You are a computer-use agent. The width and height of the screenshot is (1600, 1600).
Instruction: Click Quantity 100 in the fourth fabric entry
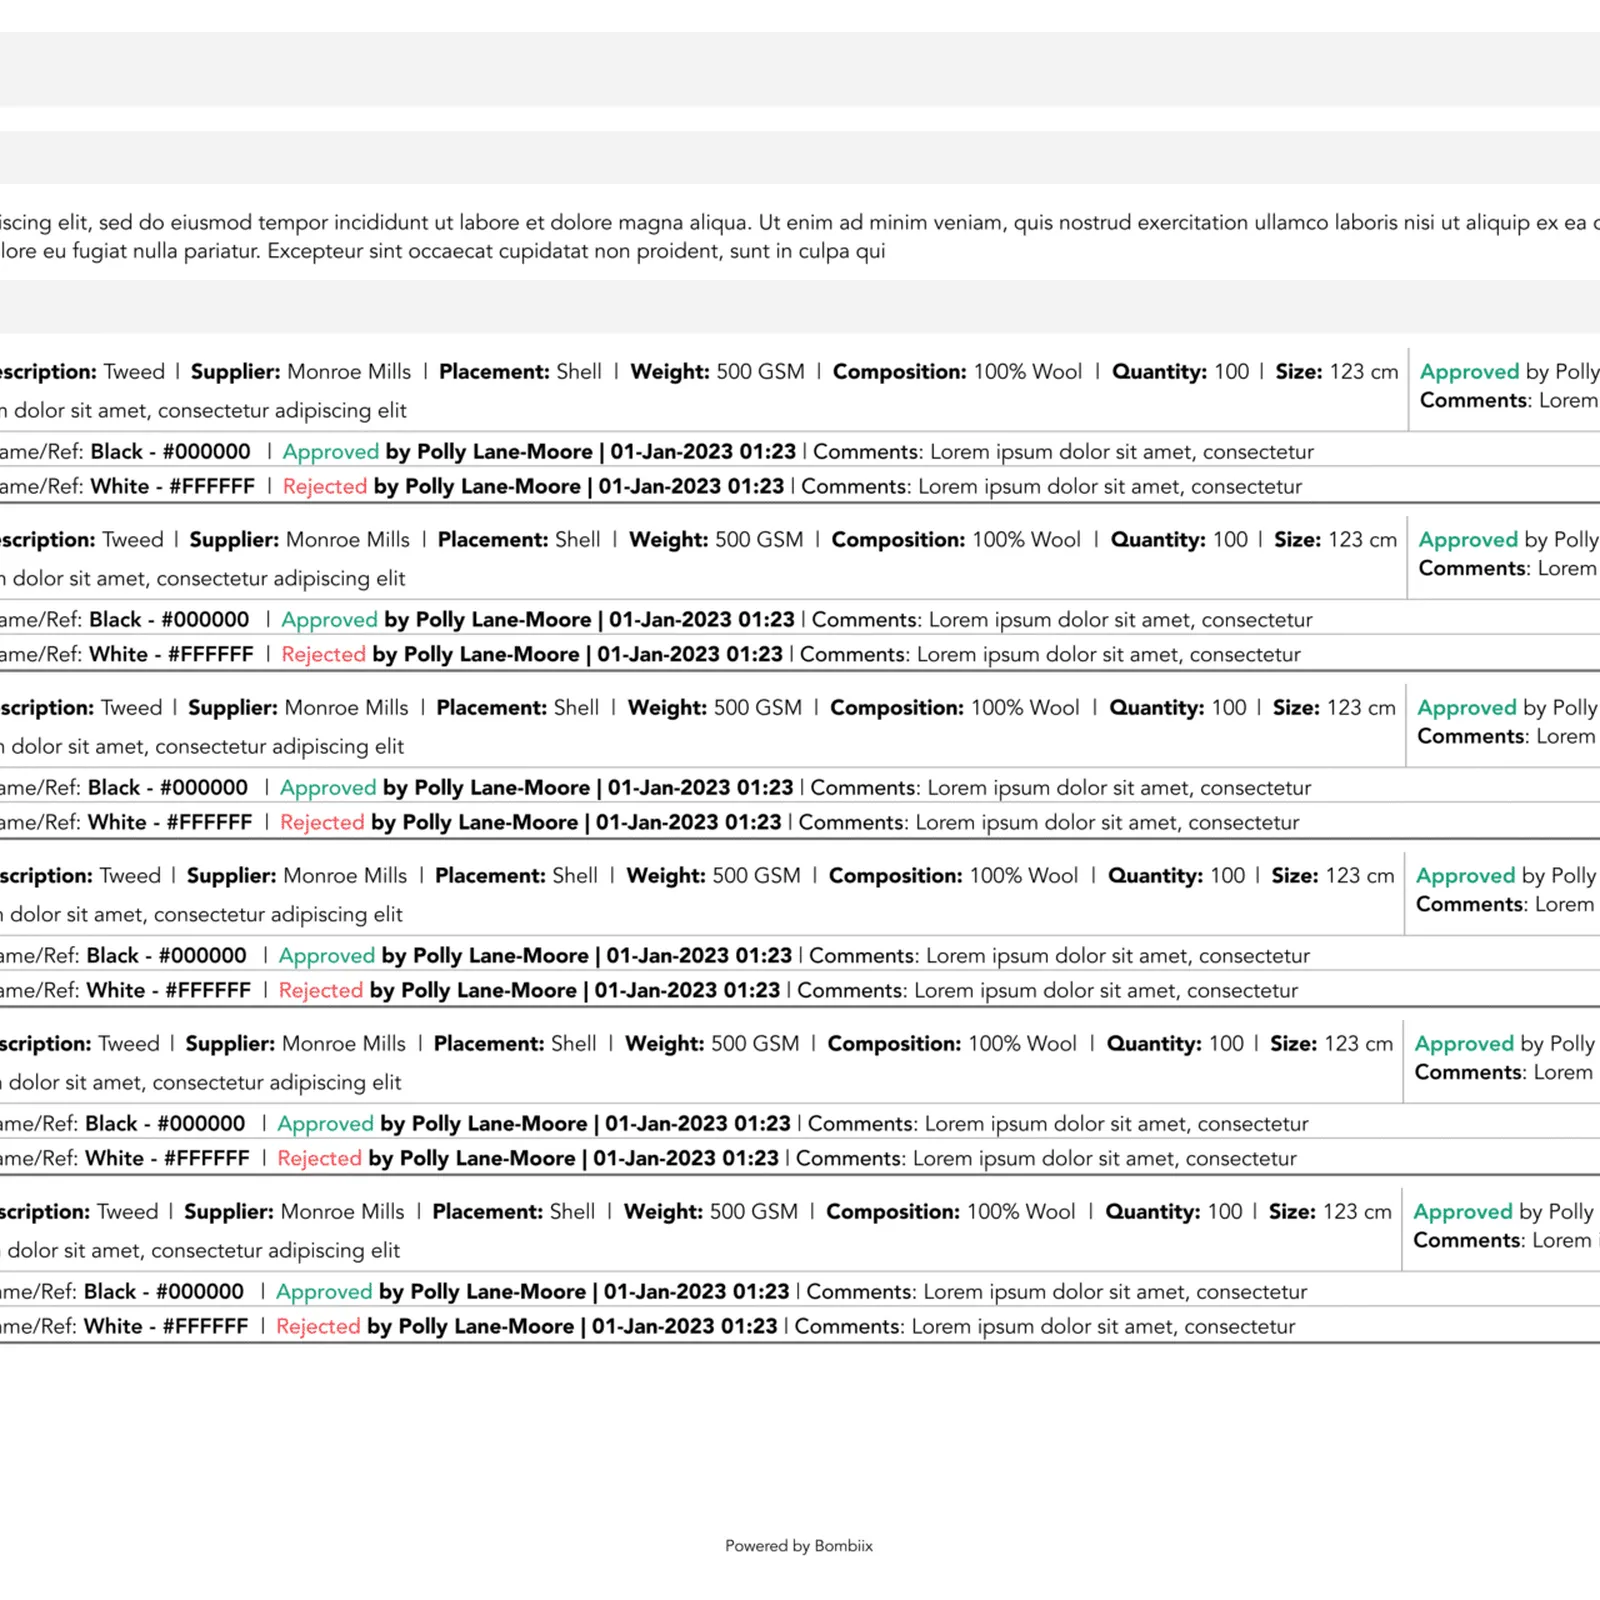(1177, 876)
